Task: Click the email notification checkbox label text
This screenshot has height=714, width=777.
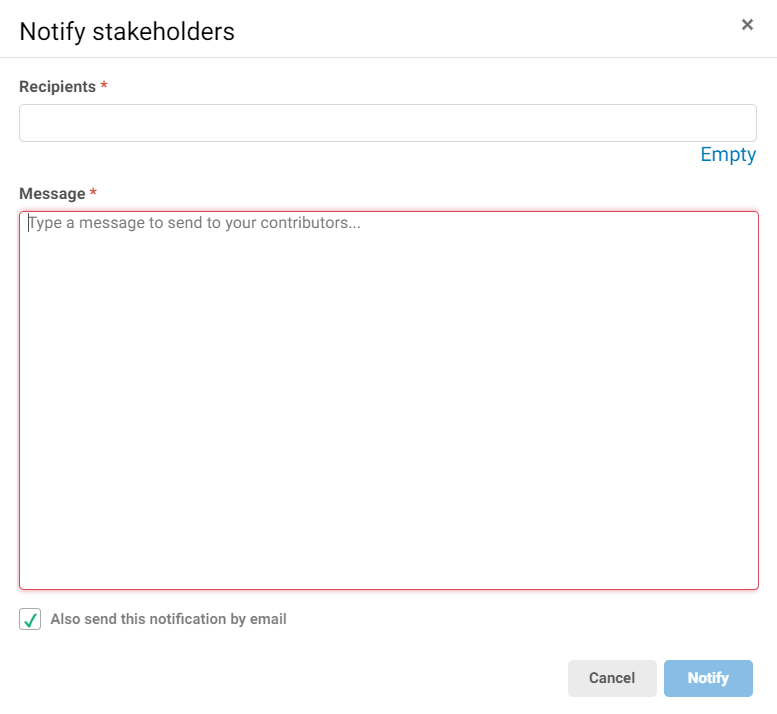Action: point(168,620)
